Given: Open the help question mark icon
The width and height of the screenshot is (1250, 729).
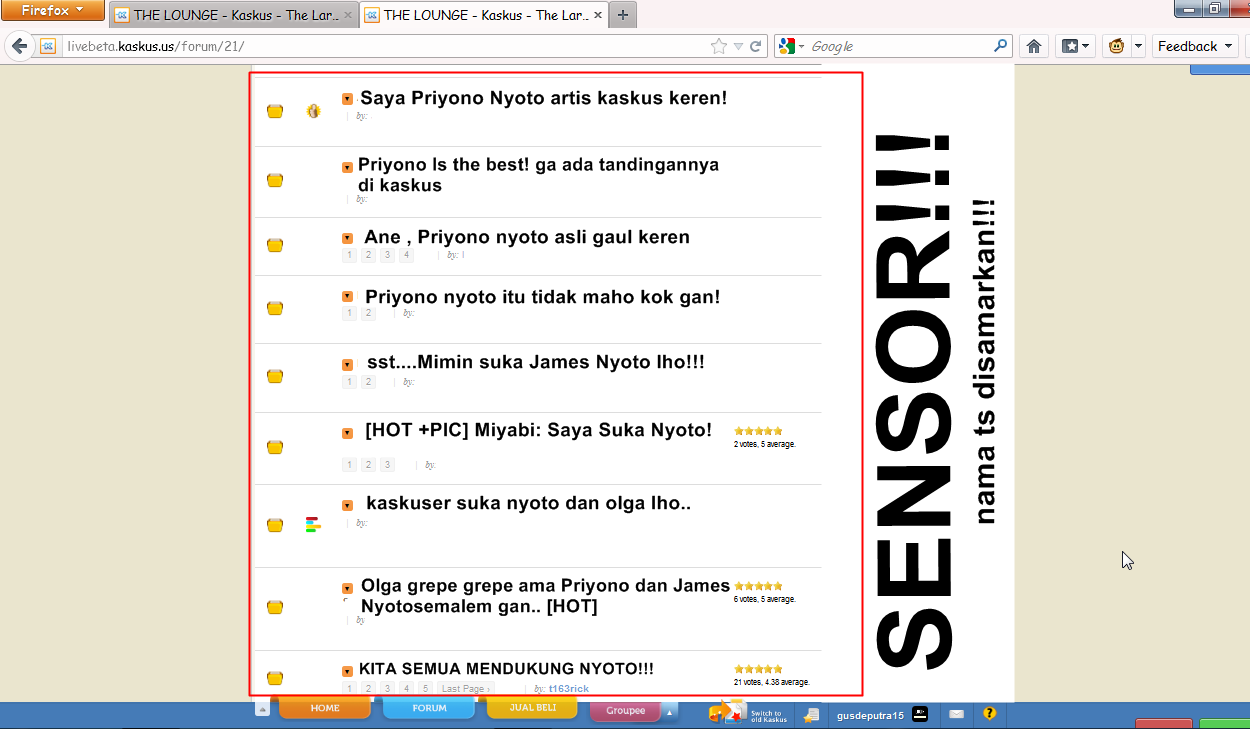Looking at the screenshot, I should [x=989, y=714].
